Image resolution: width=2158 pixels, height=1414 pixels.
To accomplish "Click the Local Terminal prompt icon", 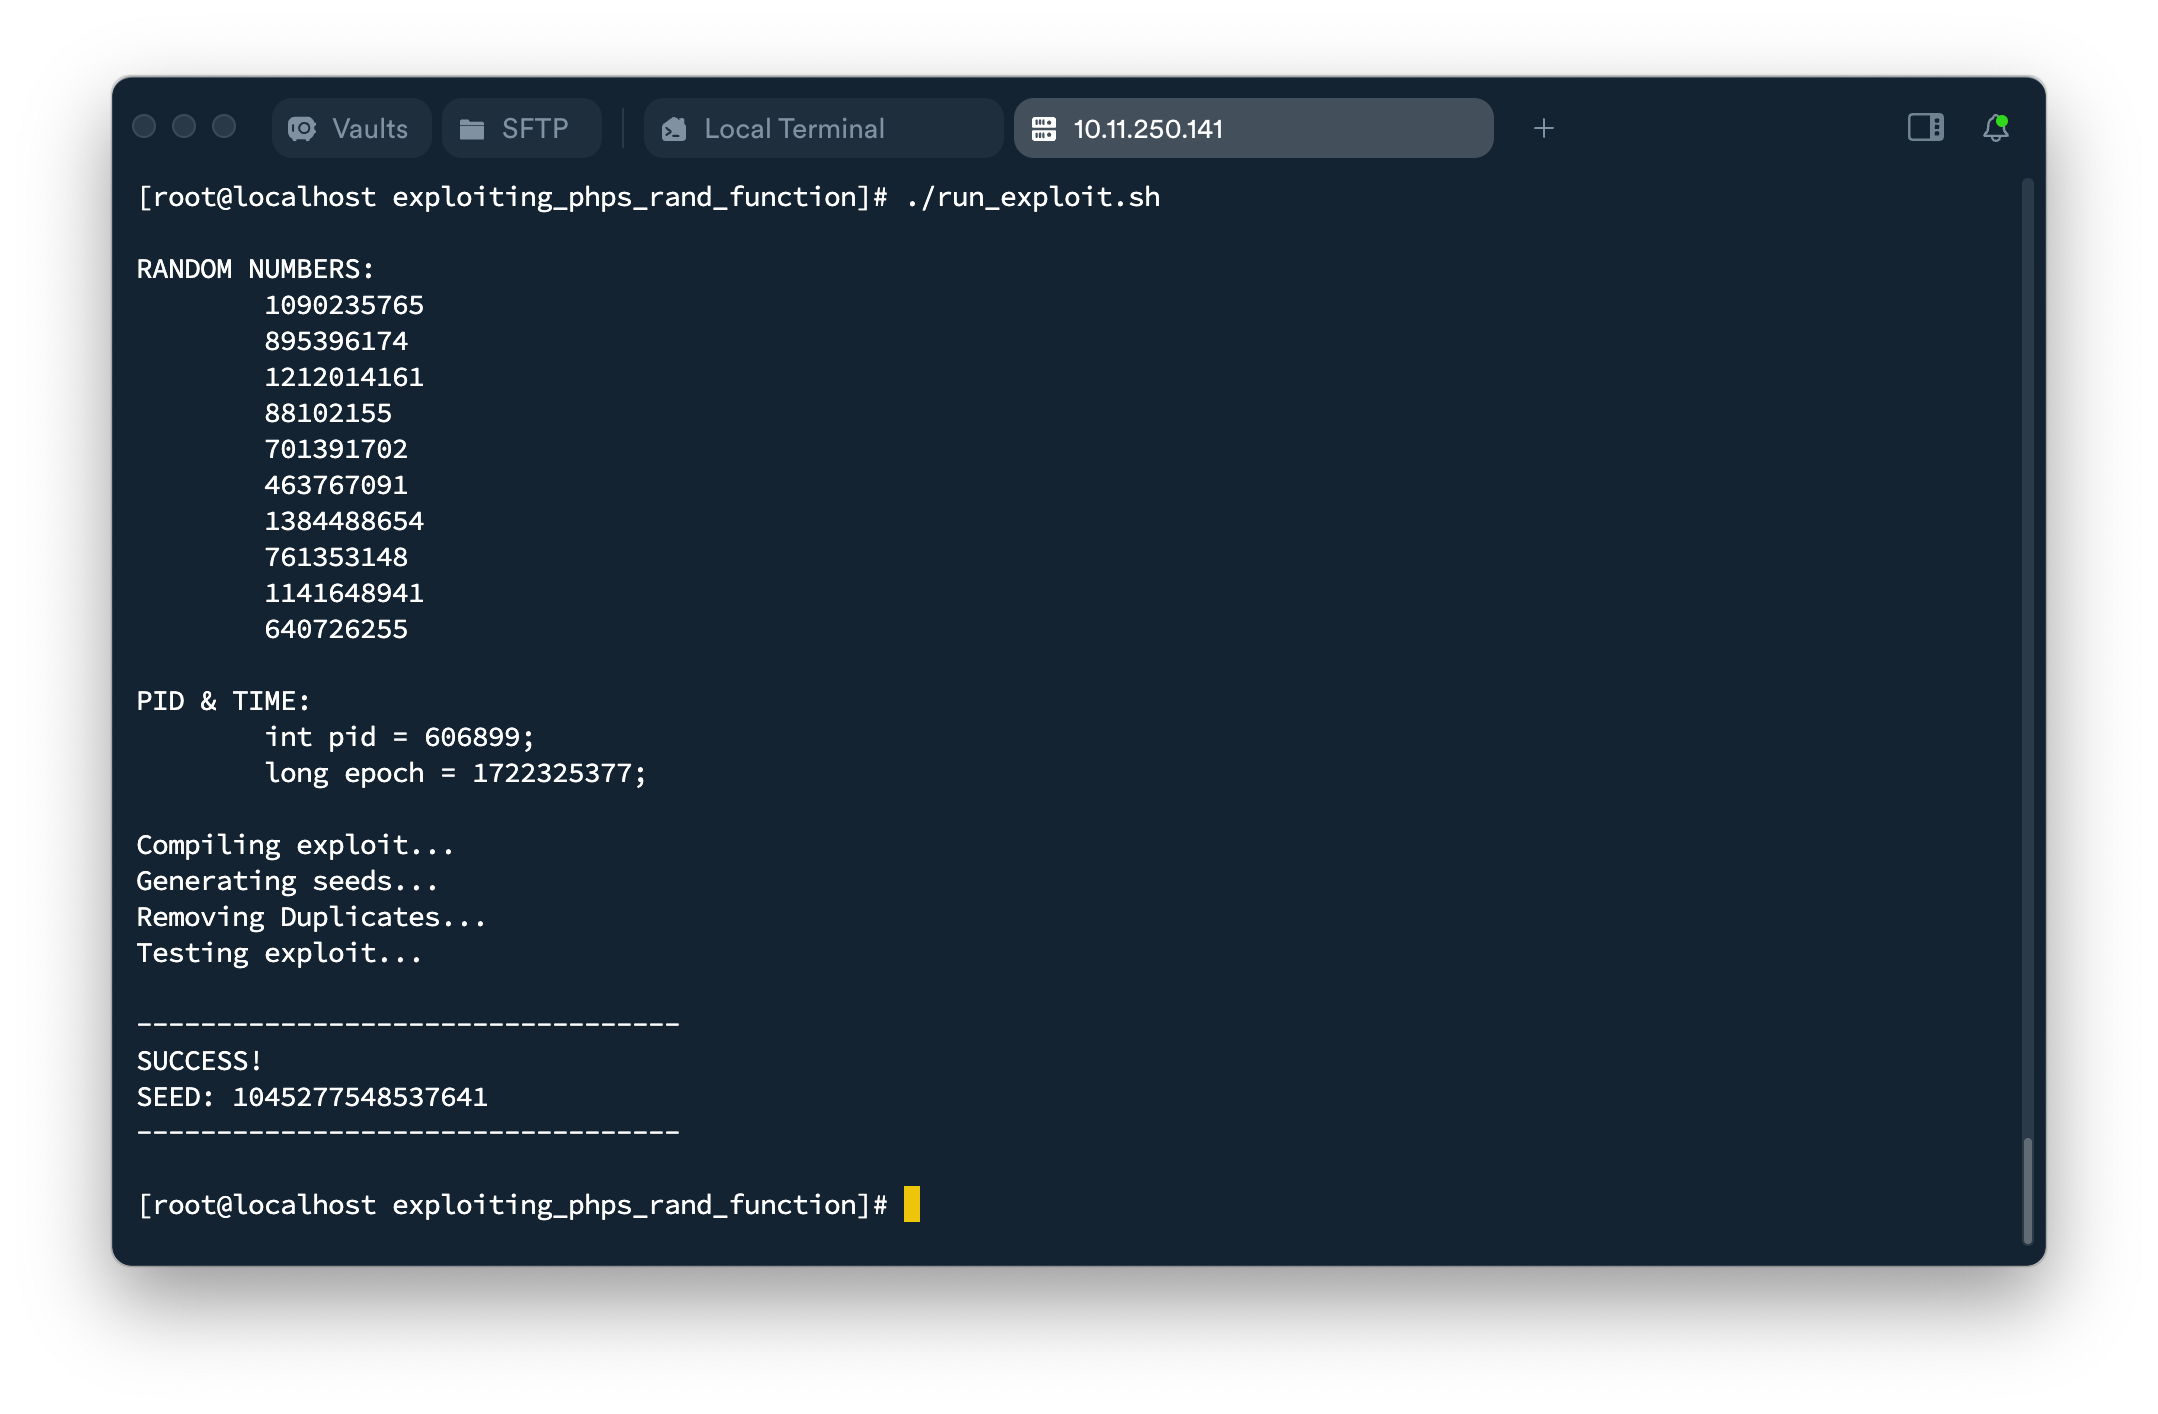I will pos(674,129).
